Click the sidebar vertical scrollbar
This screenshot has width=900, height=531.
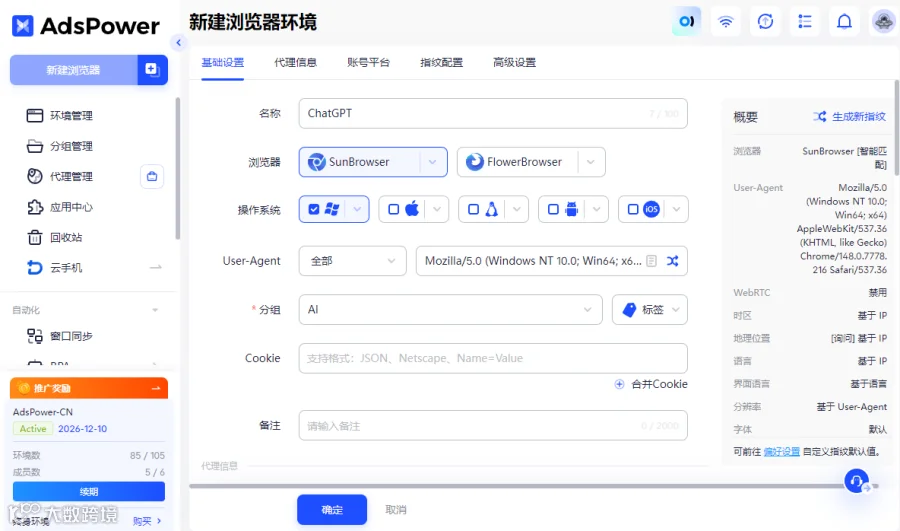click(178, 168)
